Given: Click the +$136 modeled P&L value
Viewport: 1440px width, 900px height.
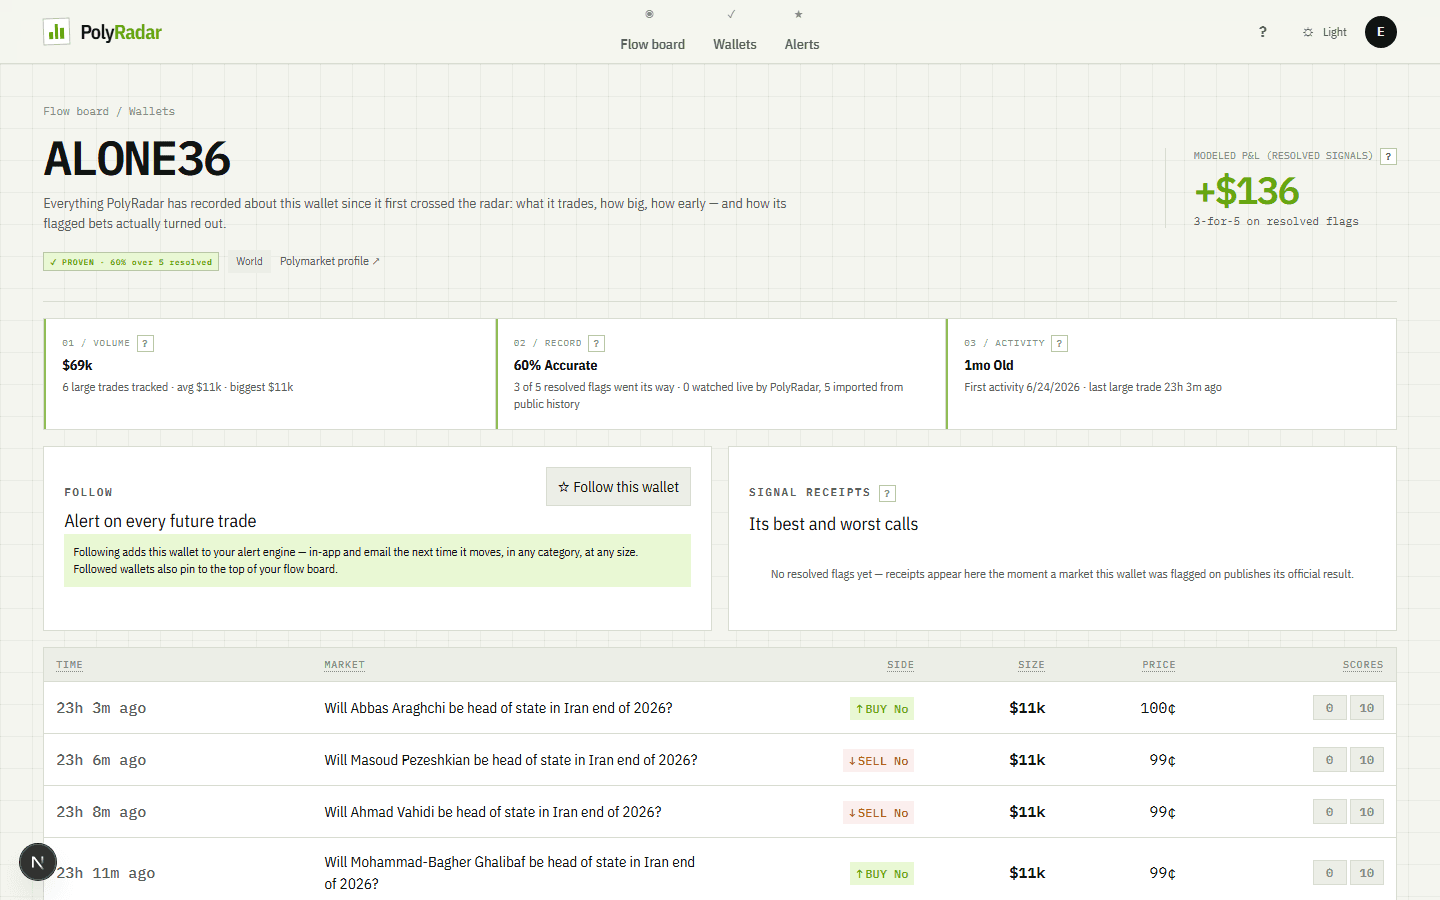Looking at the screenshot, I should [1247, 191].
